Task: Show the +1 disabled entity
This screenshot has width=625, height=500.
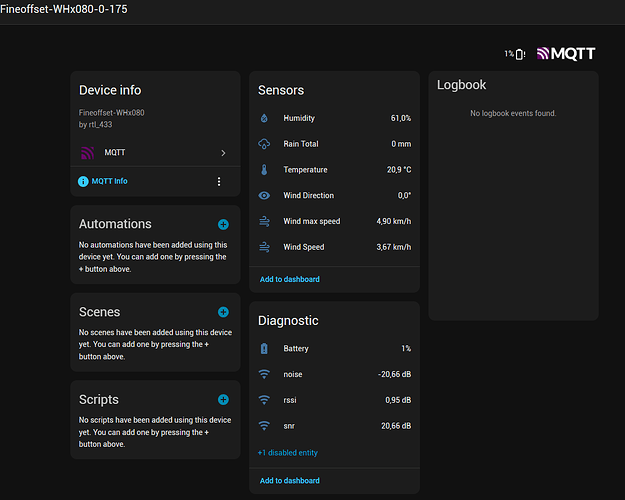Action: point(287,453)
